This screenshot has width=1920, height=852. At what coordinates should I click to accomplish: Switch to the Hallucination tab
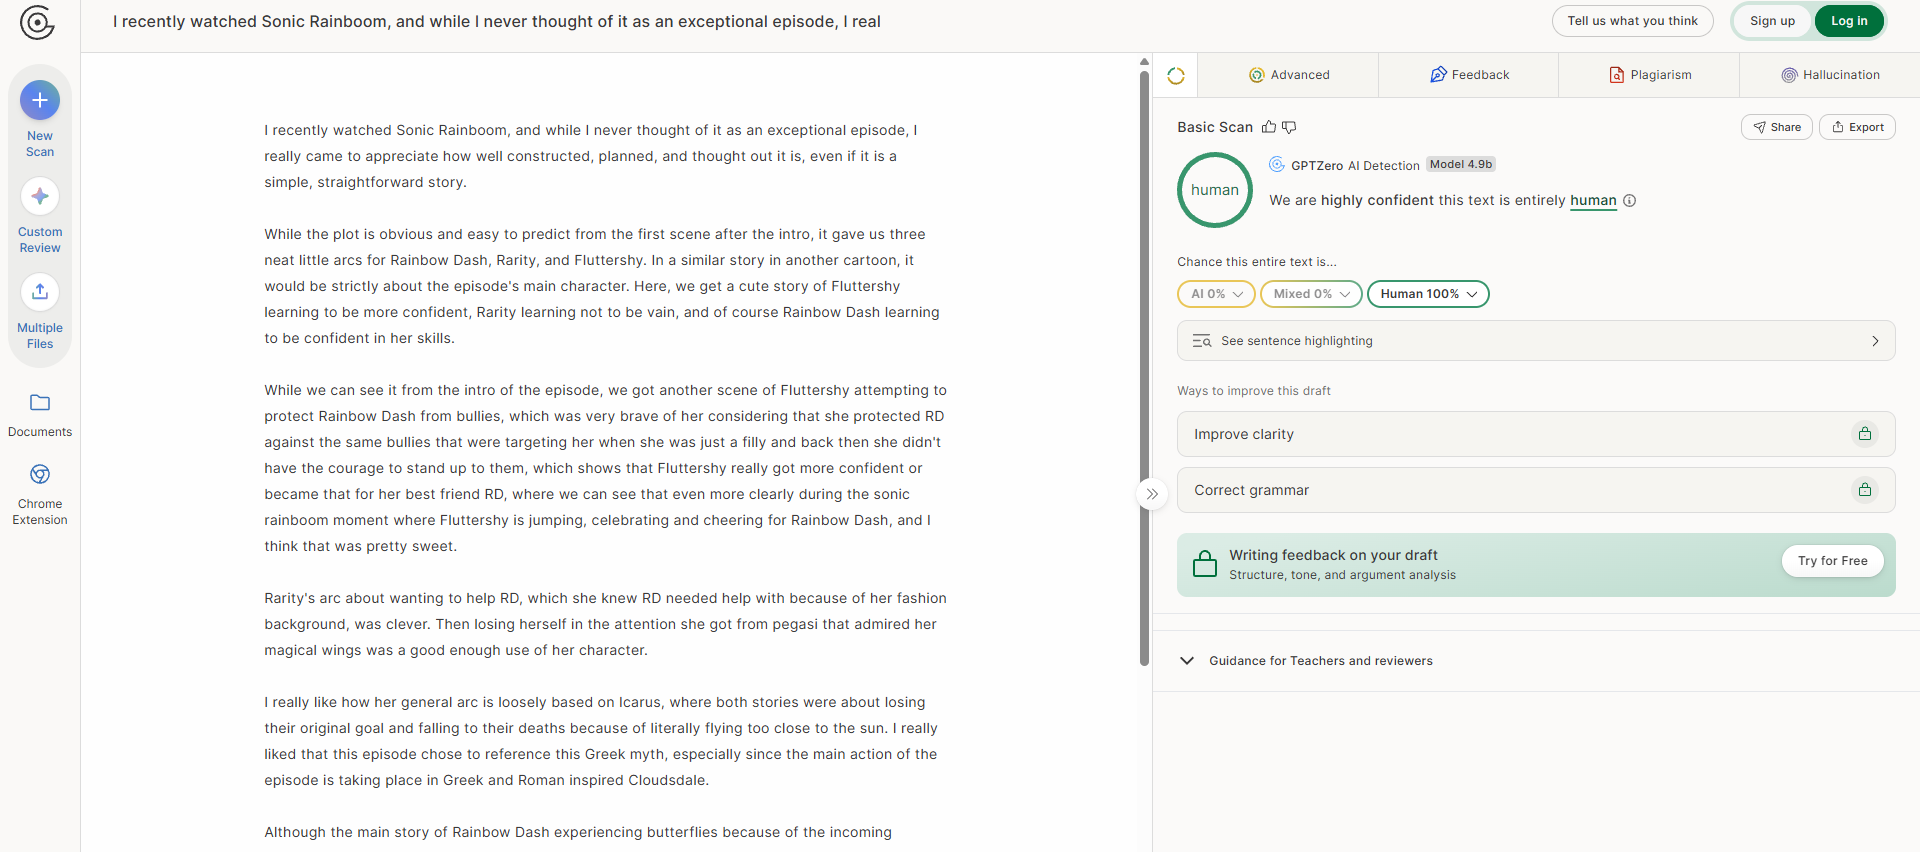tap(1830, 75)
